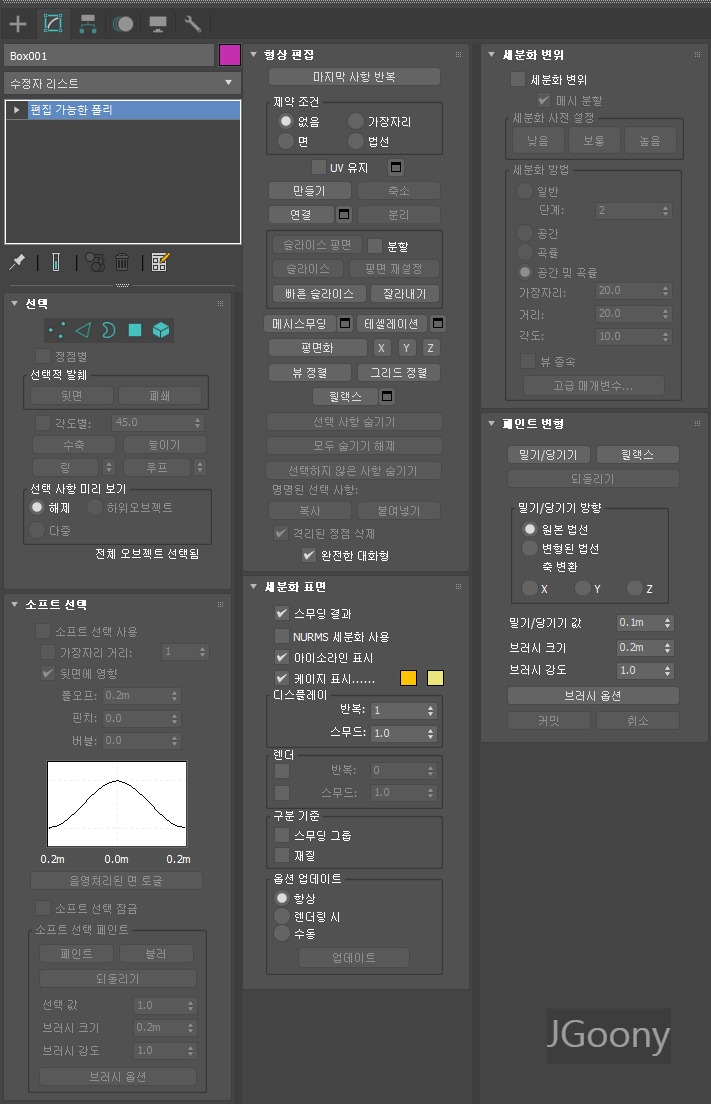
Task: Toggle 완전한 대화형 checkbox
Action: point(308,556)
